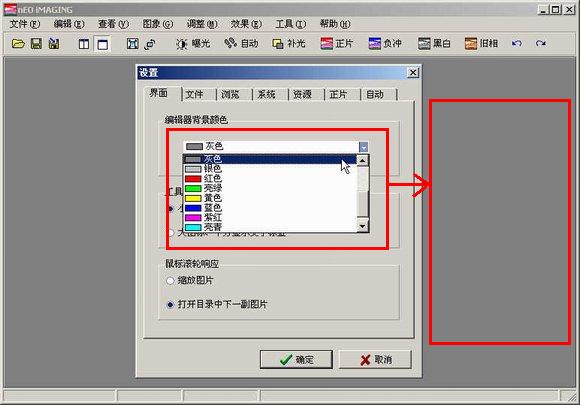Click the open folder toolbar icon
Screen dimensions: 580x405
point(18,44)
